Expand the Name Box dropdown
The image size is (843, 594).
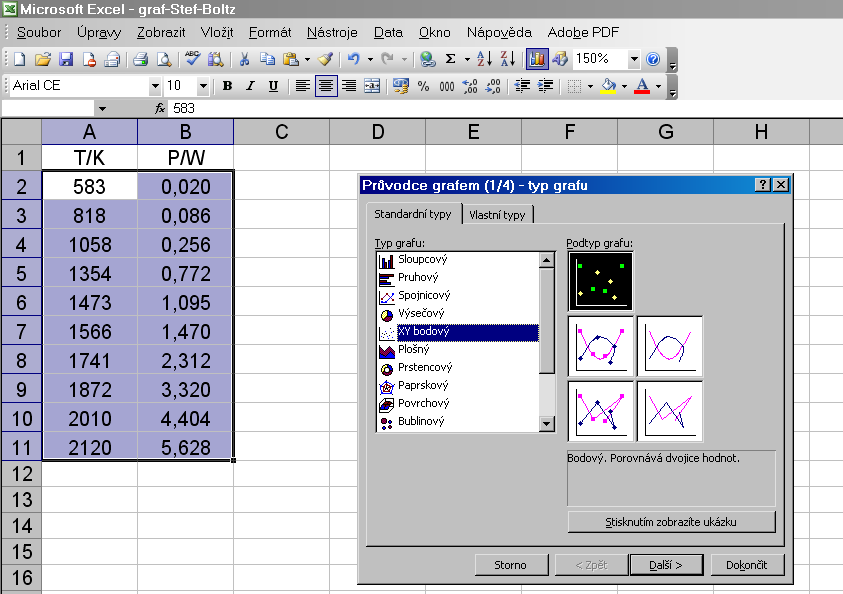click(102, 109)
